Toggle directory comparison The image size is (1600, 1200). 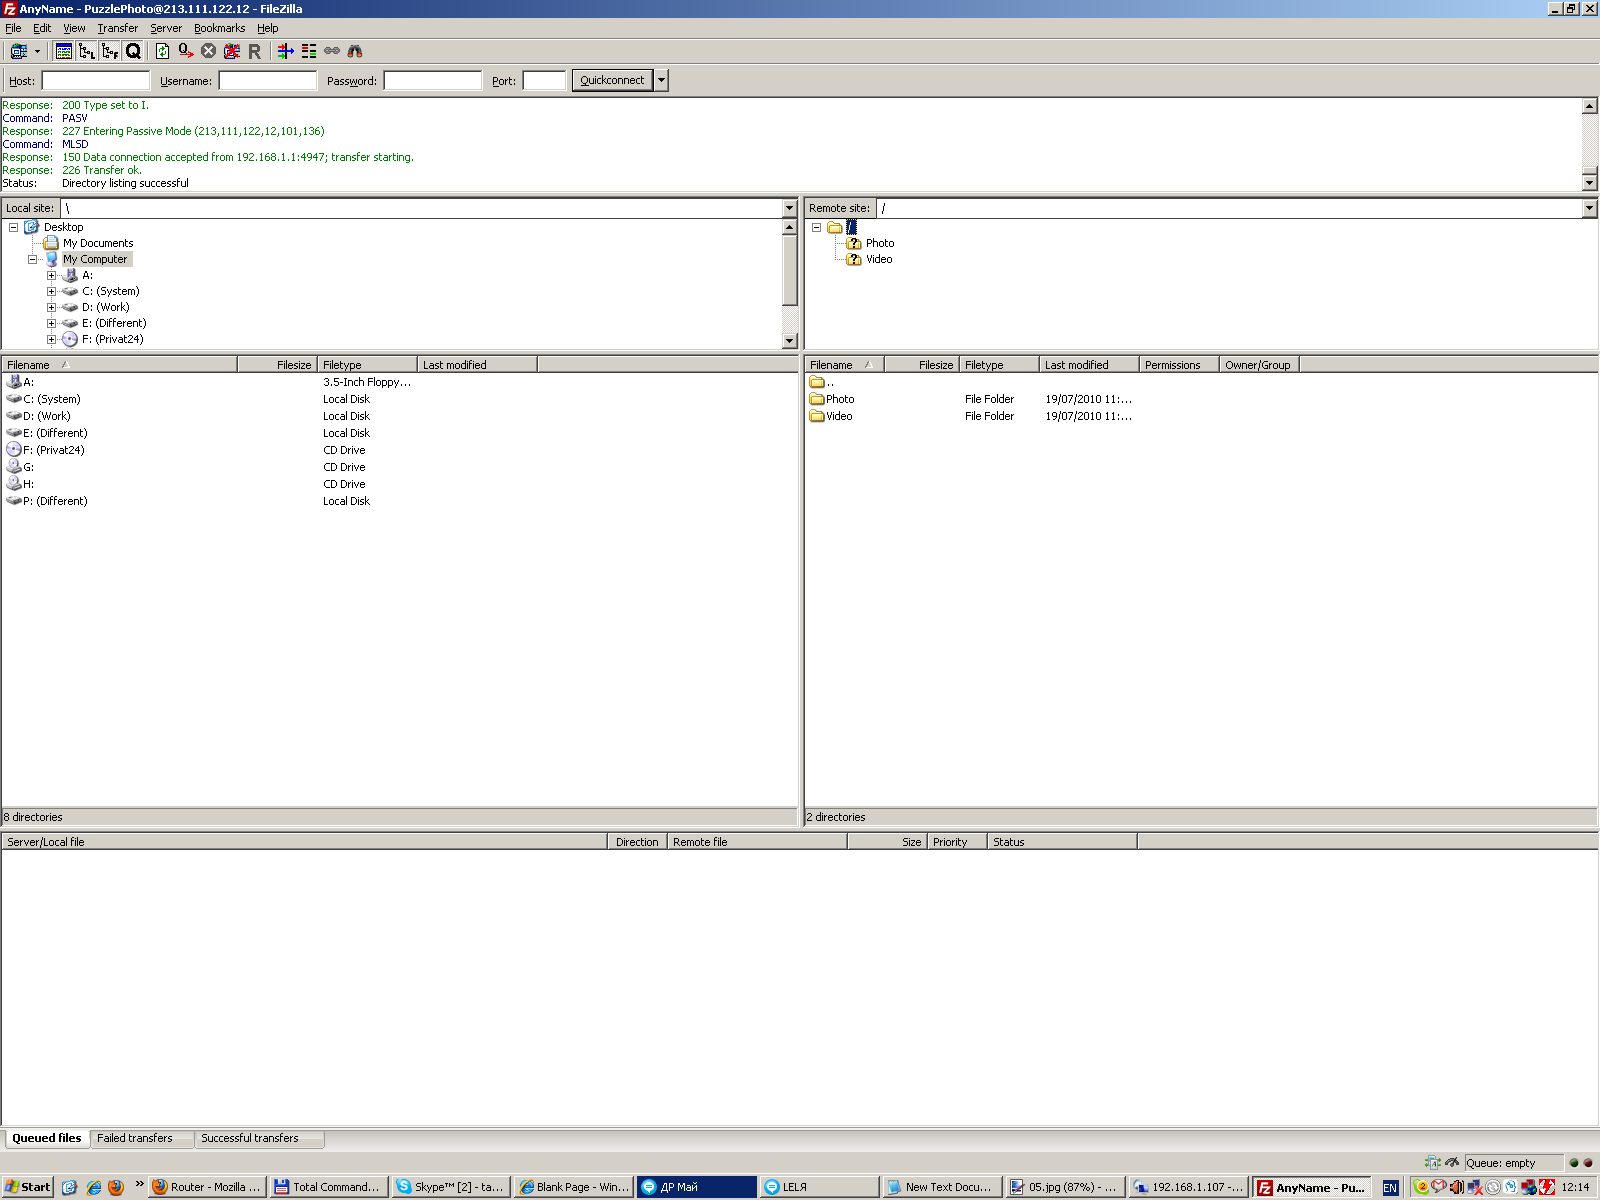[308, 51]
